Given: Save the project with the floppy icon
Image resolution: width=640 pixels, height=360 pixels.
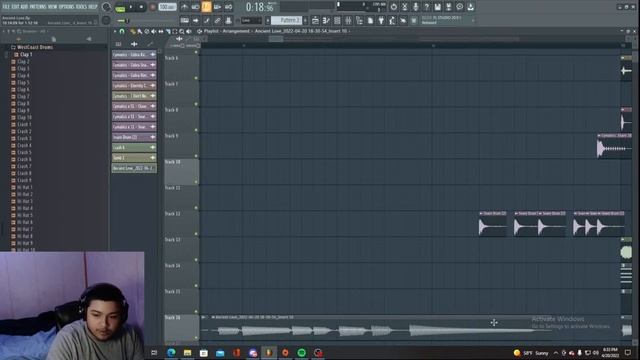Looking at the screenshot, I should 438,7.
